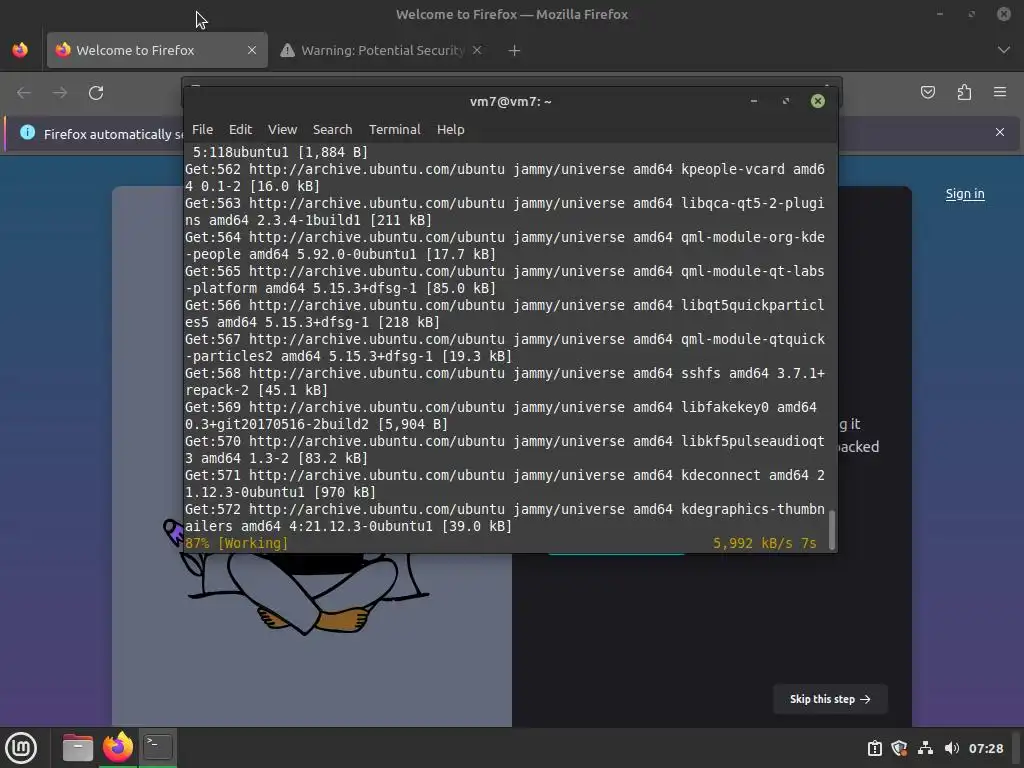
Task: Save page to Pocket
Action: [x=928, y=92]
